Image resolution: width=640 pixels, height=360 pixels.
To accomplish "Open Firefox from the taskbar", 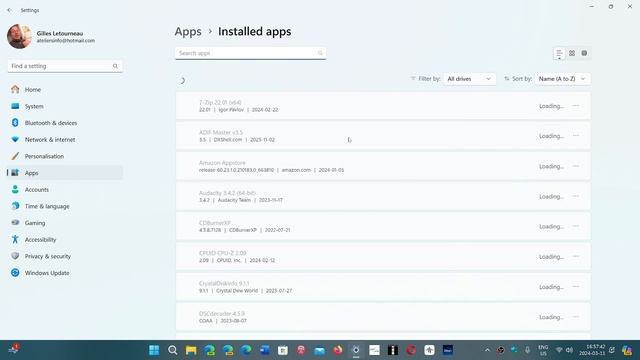I will (338, 350).
